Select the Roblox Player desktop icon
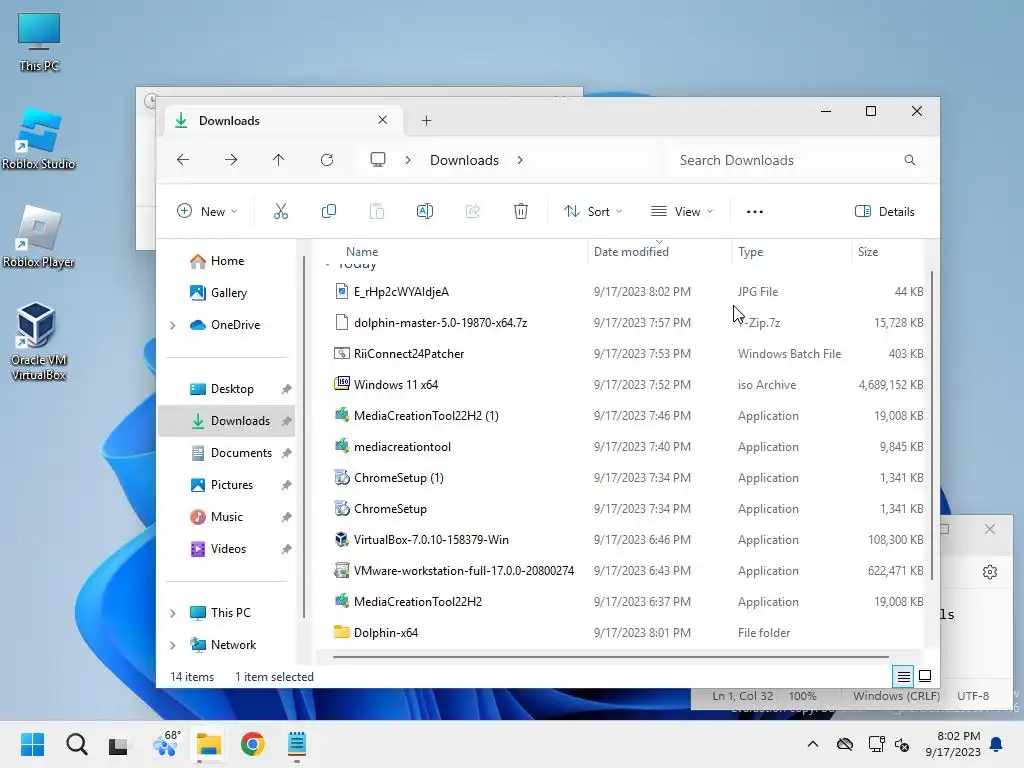 tap(38, 237)
